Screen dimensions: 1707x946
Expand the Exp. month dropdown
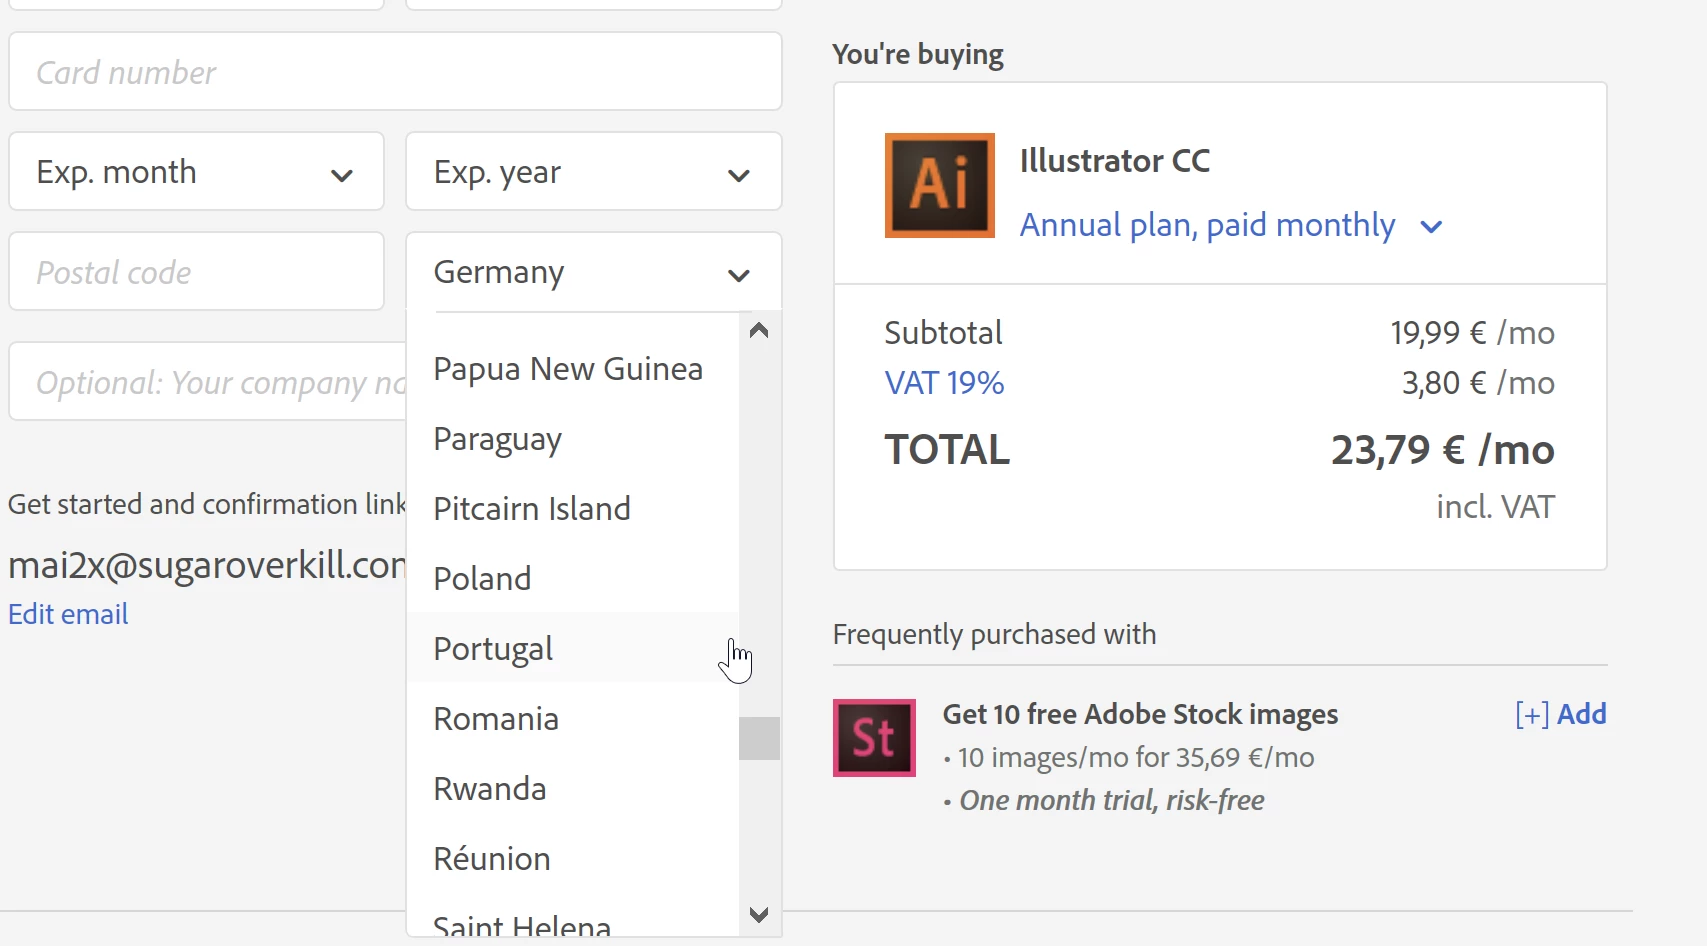pos(196,172)
